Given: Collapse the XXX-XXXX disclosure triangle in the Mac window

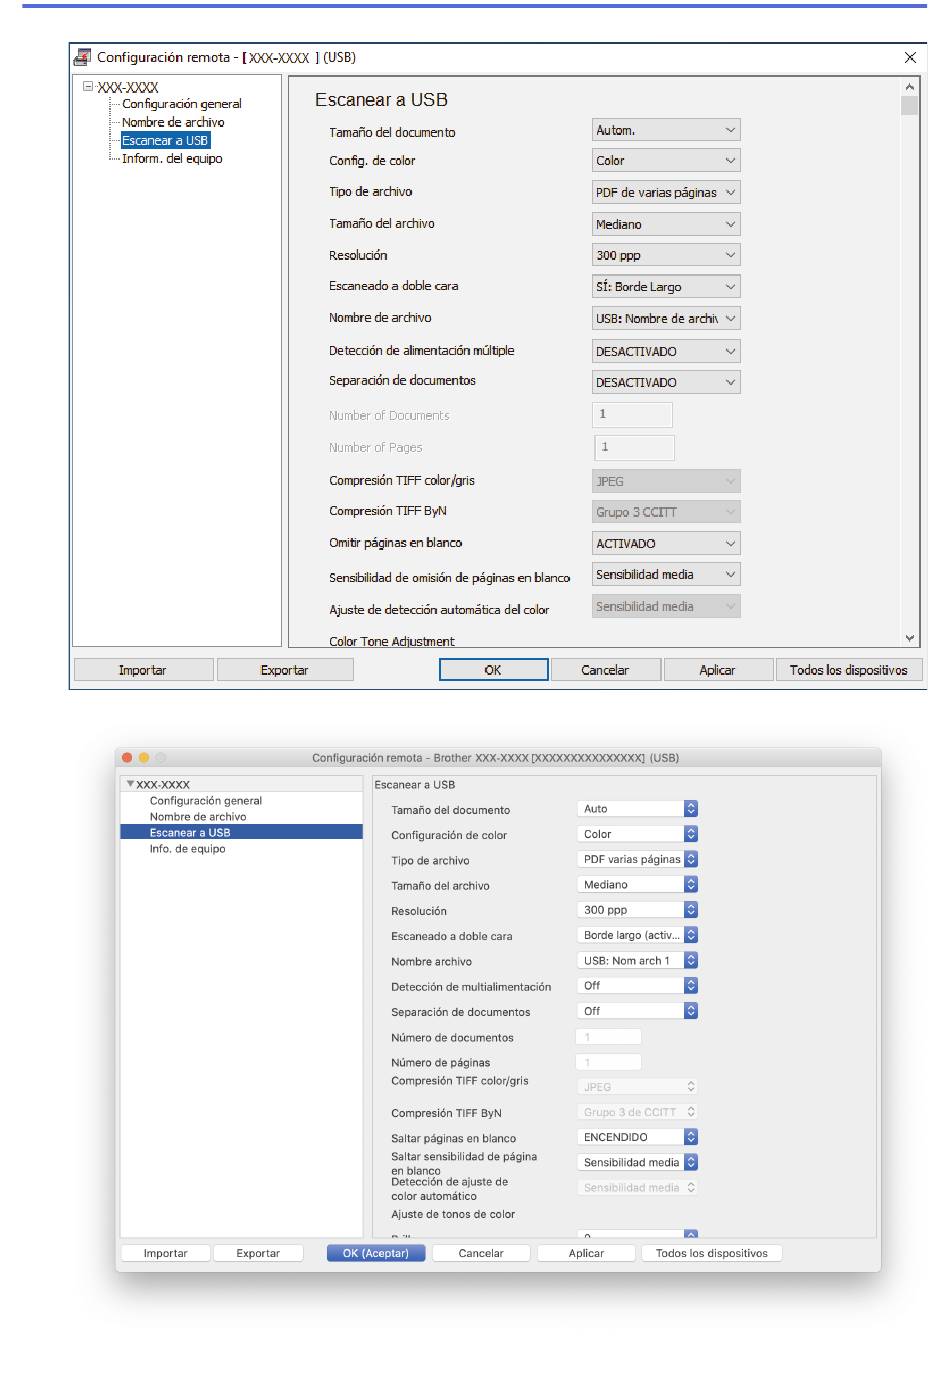Looking at the screenshot, I should [x=130, y=785].
